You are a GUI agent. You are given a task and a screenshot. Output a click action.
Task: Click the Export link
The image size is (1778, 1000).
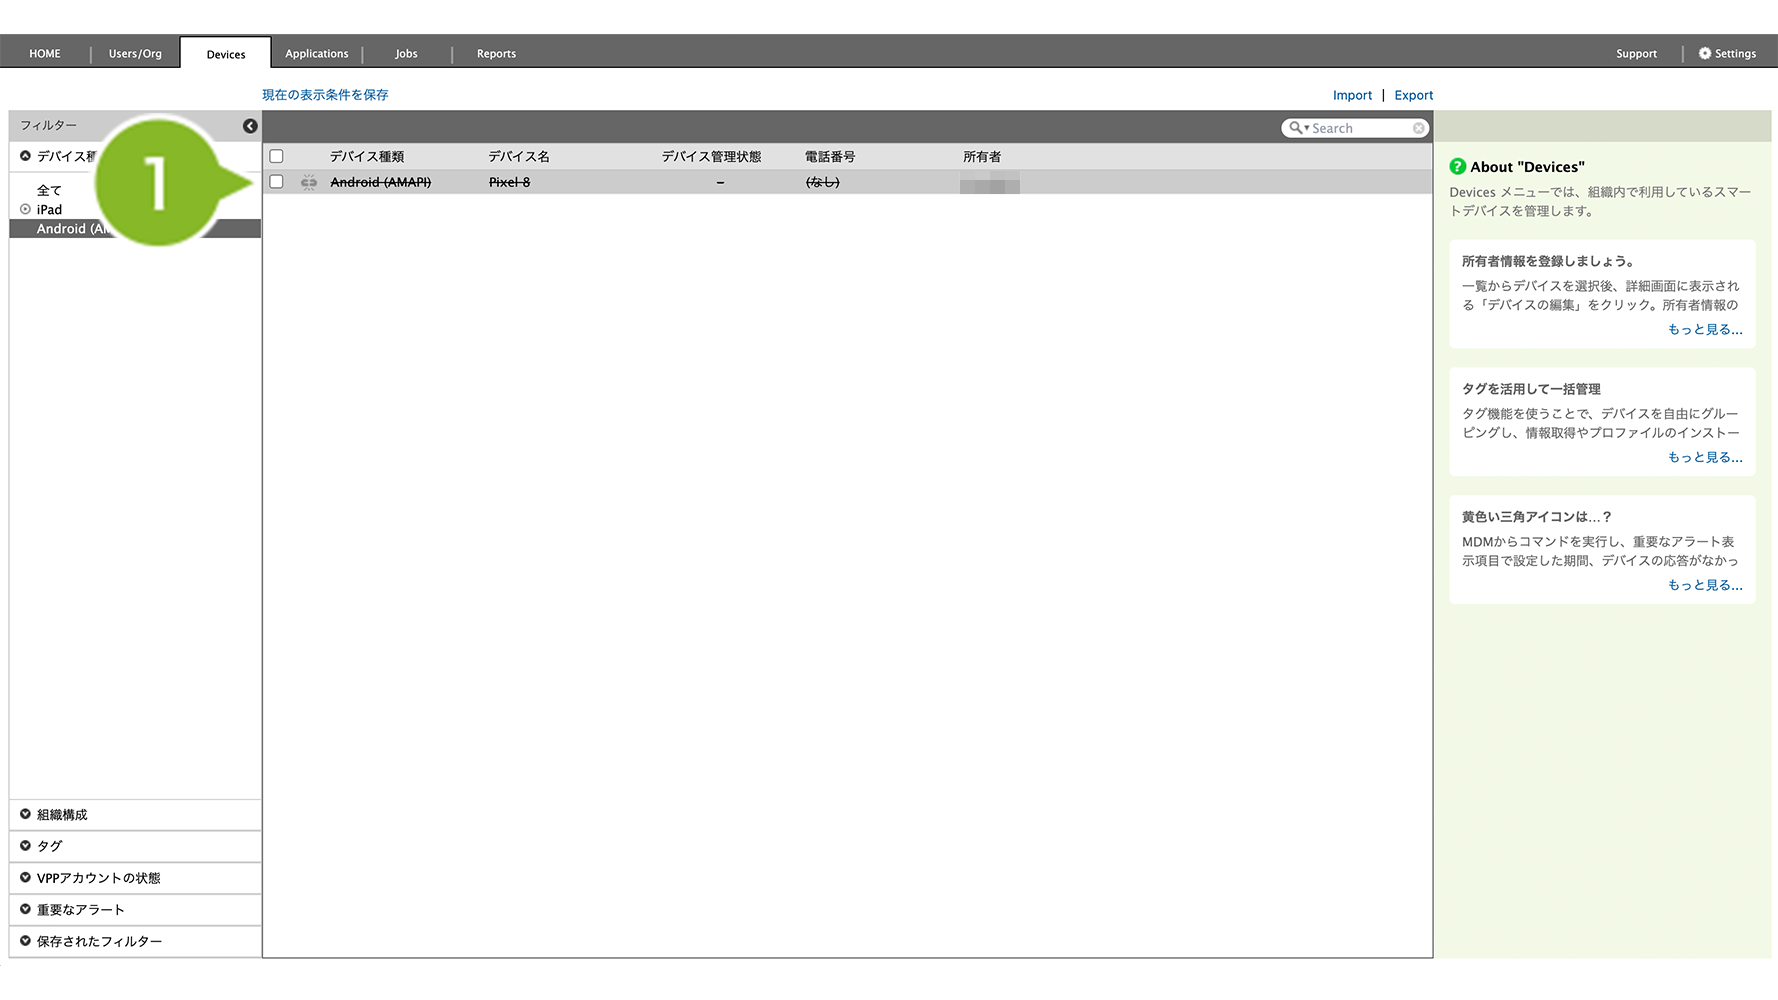click(1414, 95)
